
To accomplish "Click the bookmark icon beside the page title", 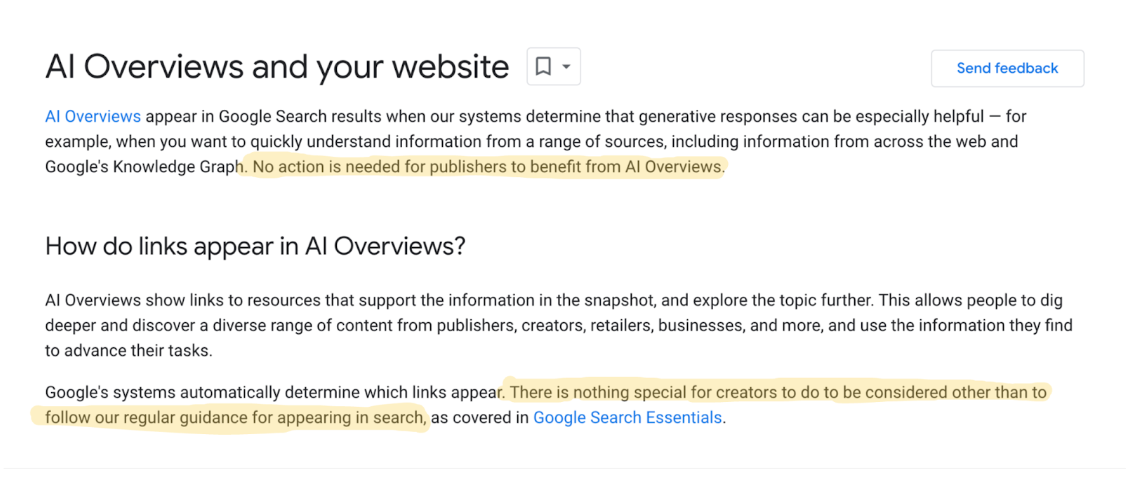I will [x=544, y=67].
